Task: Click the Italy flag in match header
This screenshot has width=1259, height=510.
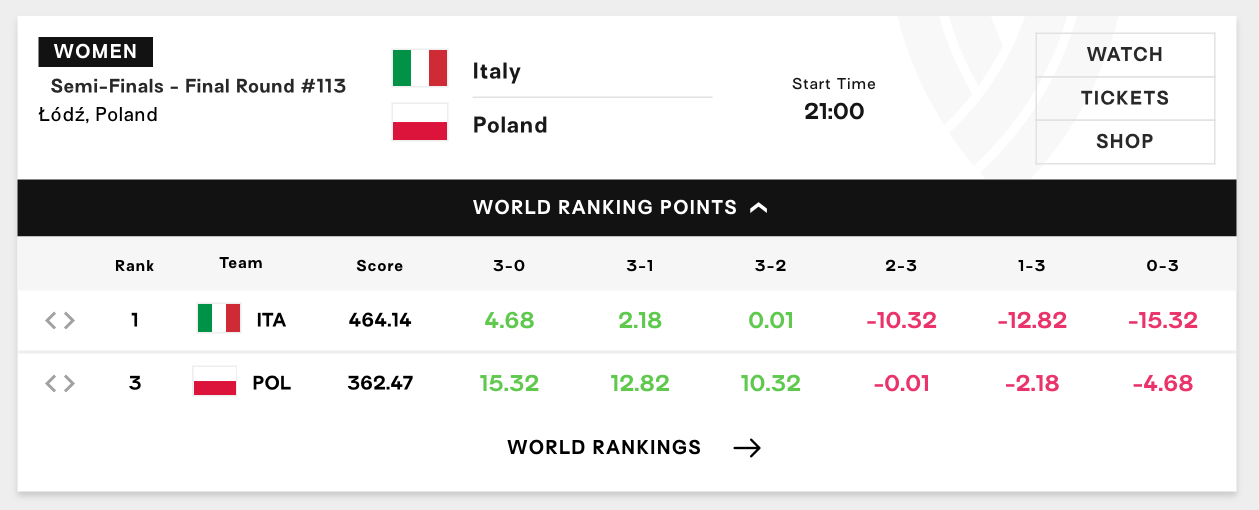Action: coord(420,68)
